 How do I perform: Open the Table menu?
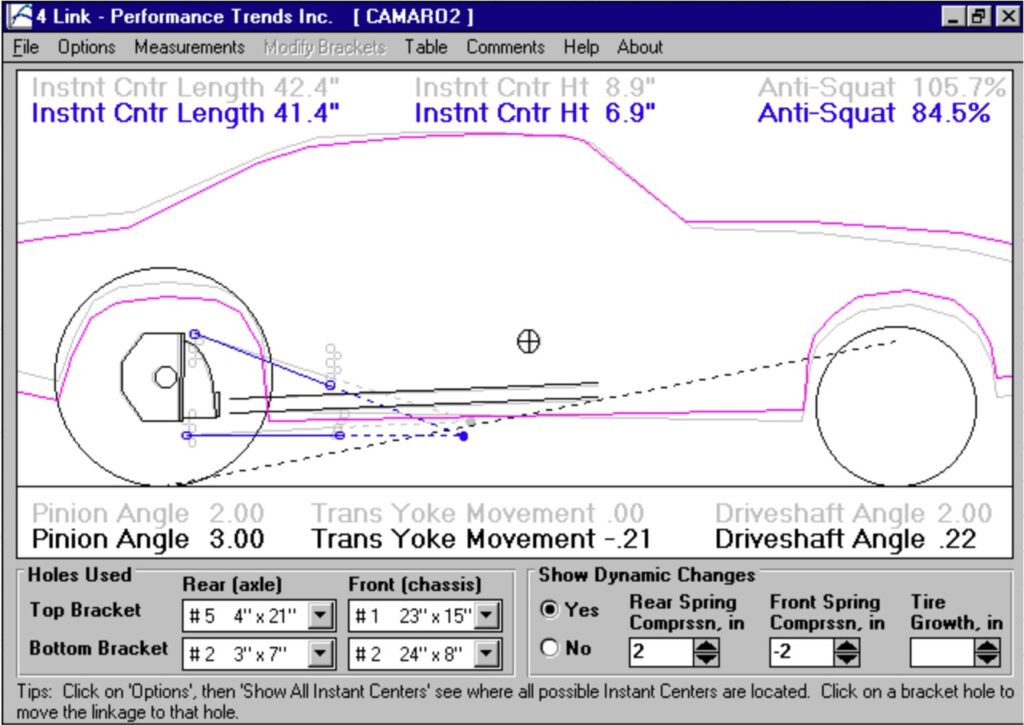(x=426, y=47)
